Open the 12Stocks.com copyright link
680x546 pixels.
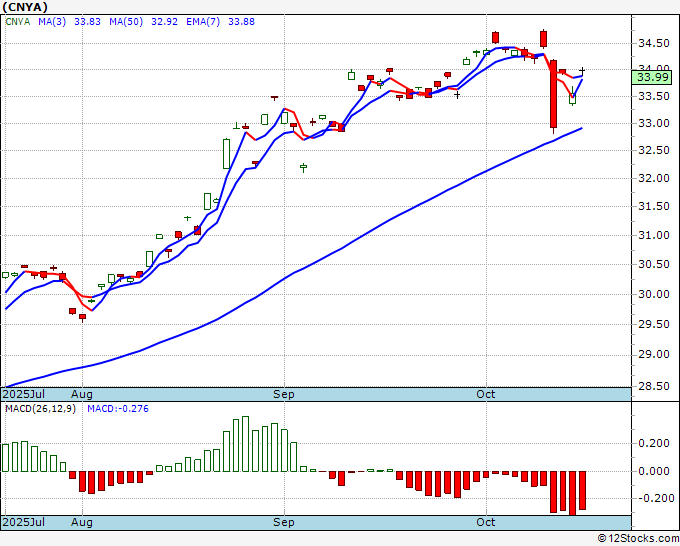638,539
